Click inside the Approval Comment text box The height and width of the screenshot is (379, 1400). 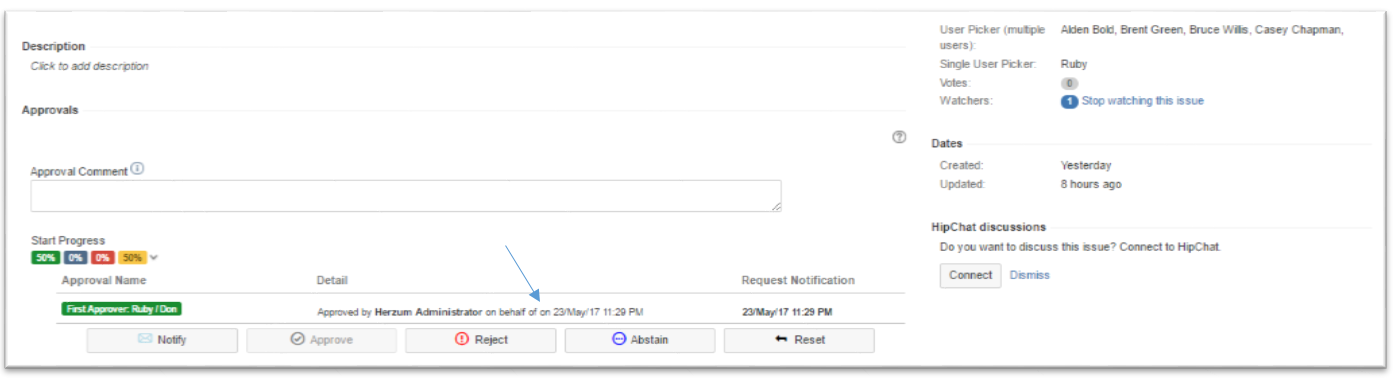point(406,196)
